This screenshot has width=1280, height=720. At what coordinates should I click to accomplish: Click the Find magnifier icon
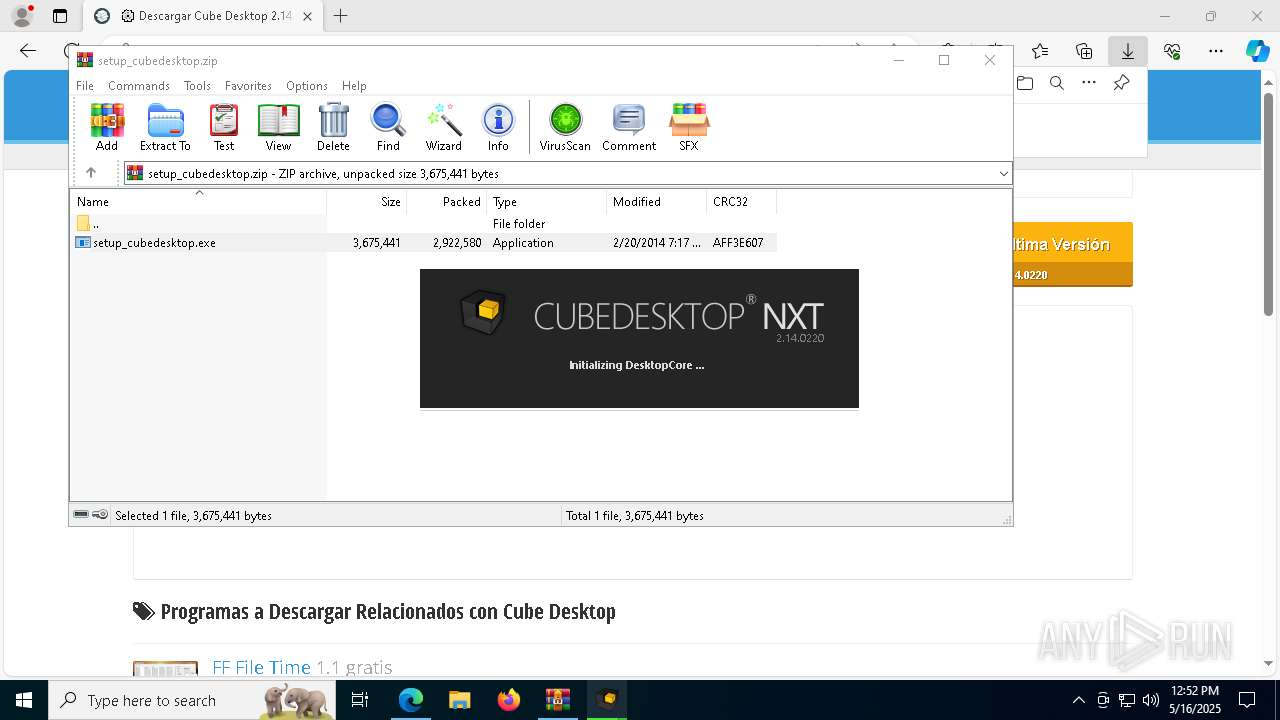[x=388, y=127]
